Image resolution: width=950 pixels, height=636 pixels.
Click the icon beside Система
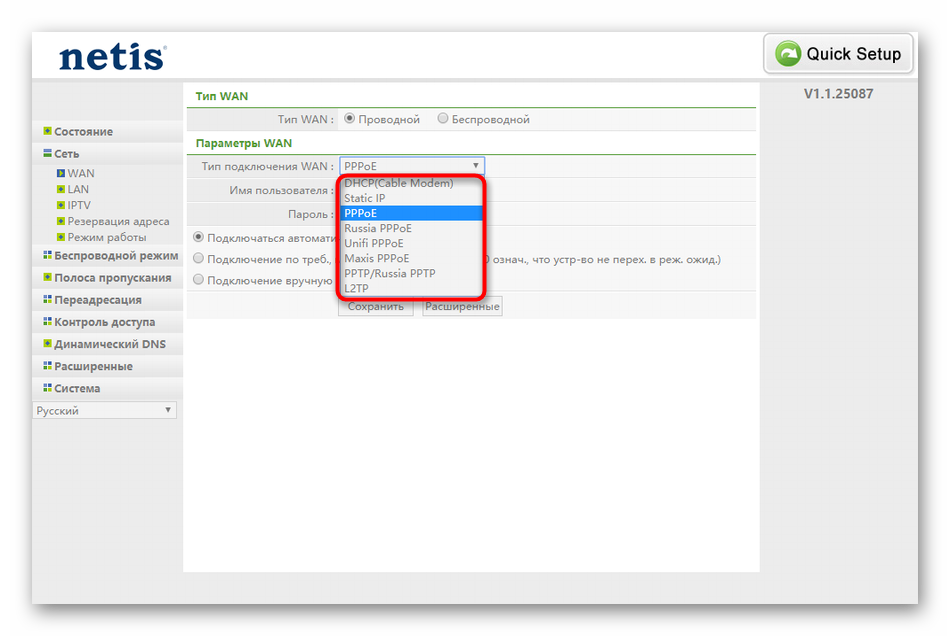pyautogui.click(x=47, y=388)
